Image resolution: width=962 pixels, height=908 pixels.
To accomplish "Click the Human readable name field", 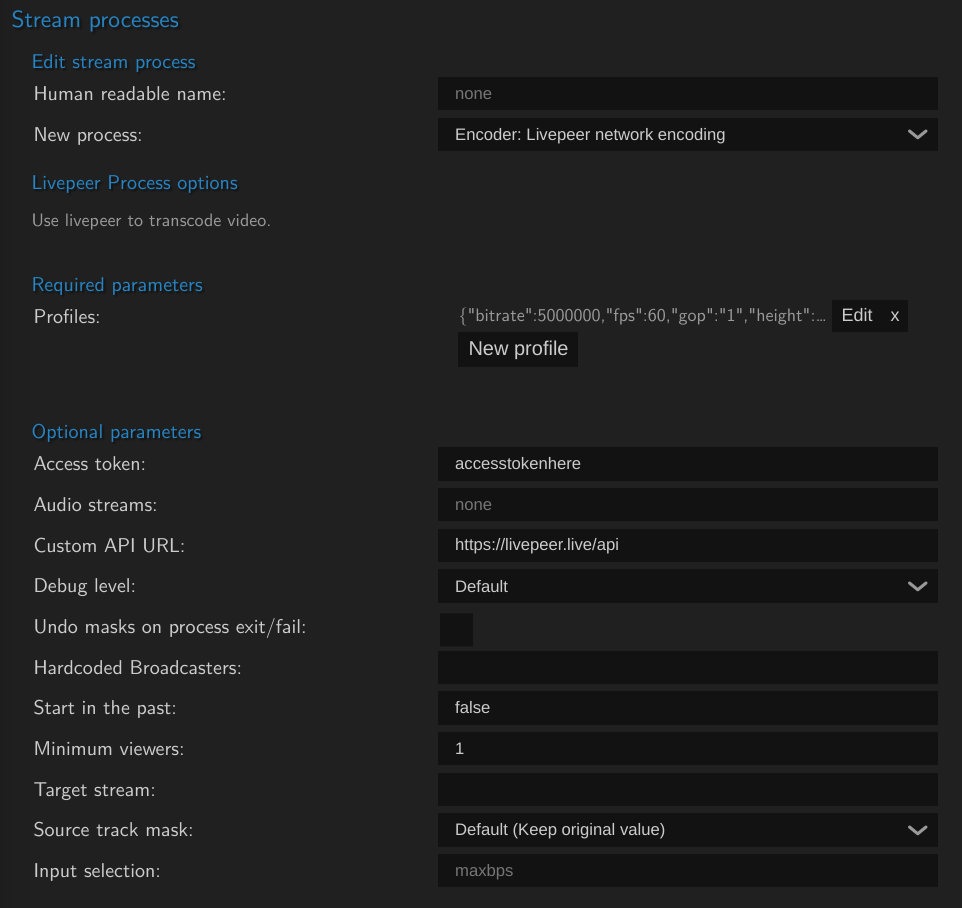I will pos(687,94).
